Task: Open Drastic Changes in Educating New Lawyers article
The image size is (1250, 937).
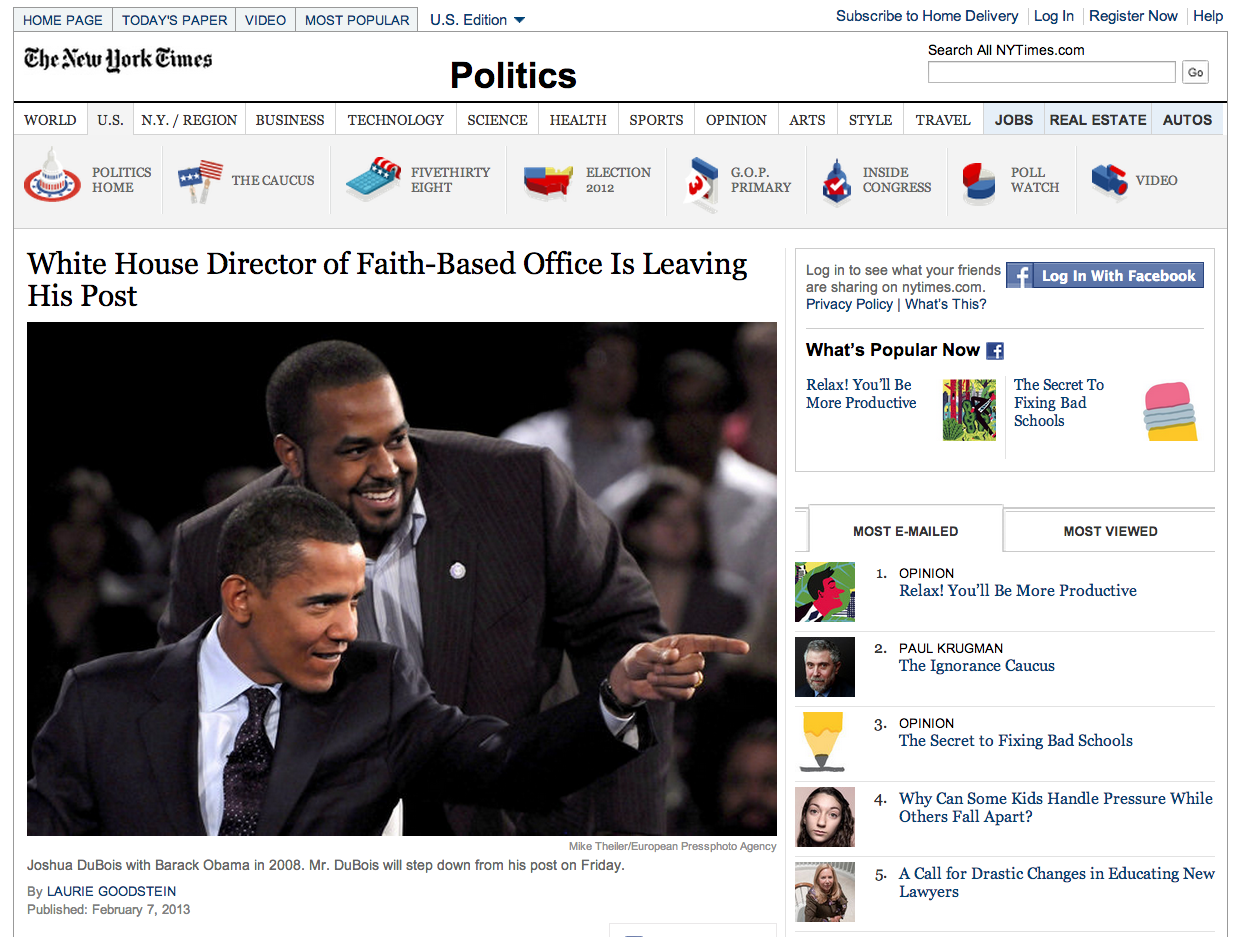Action: 1056,882
